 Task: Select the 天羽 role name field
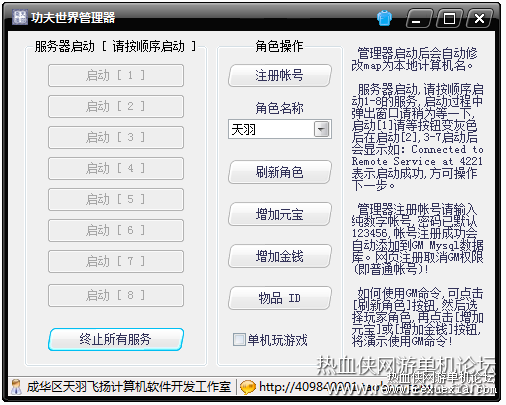coord(279,129)
